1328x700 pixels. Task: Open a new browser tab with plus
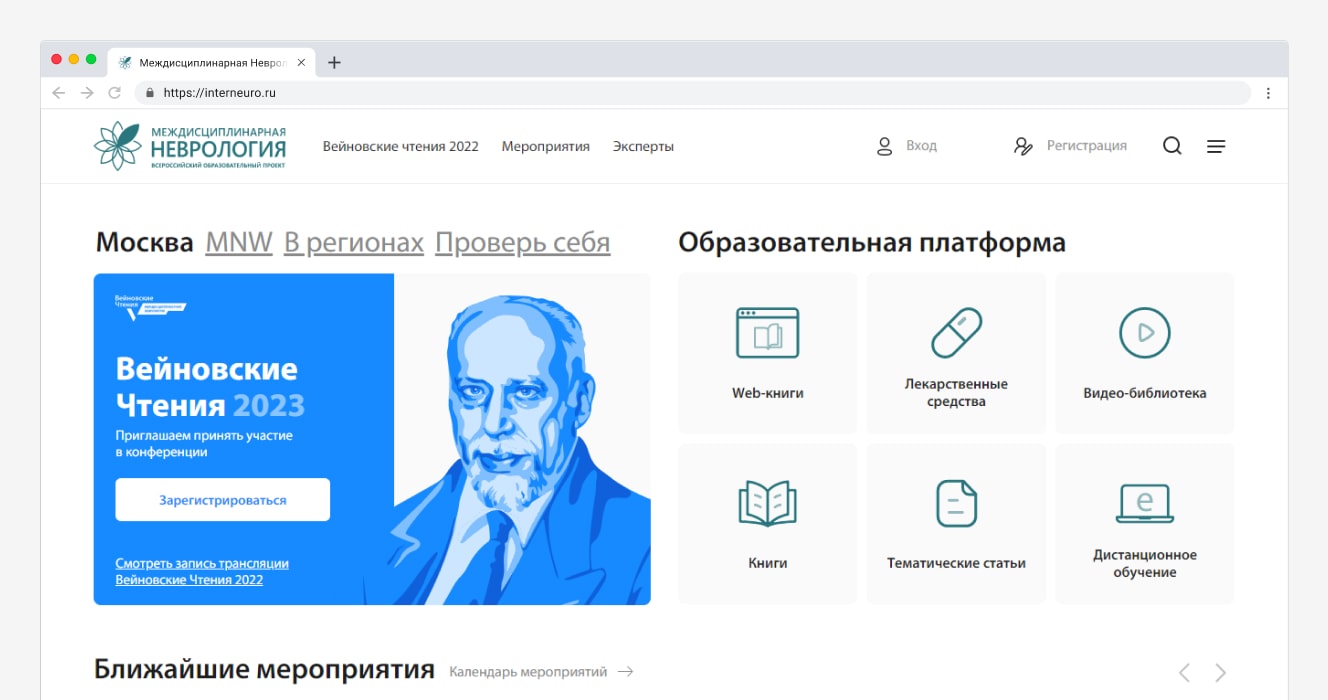[x=334, y=62]
